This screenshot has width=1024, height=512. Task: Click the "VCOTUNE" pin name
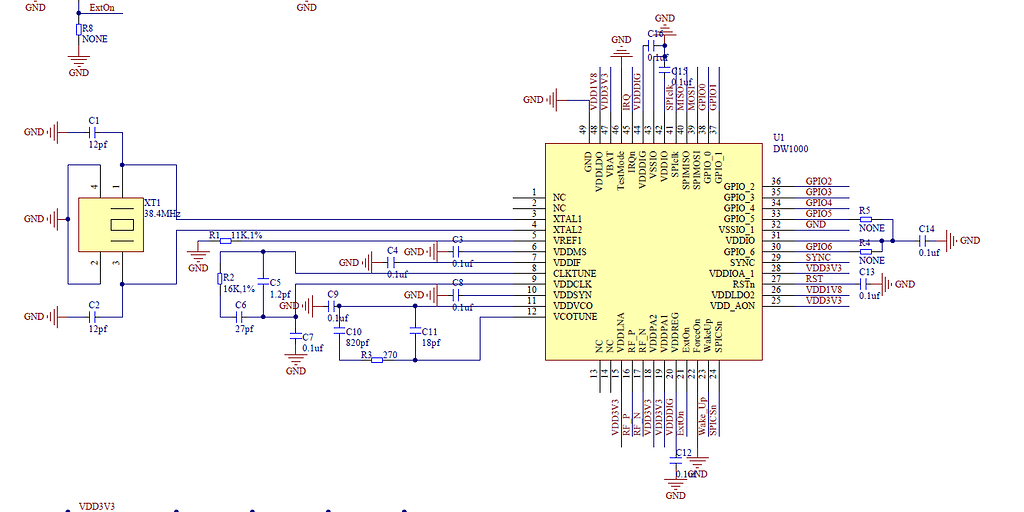coord(575,317)
